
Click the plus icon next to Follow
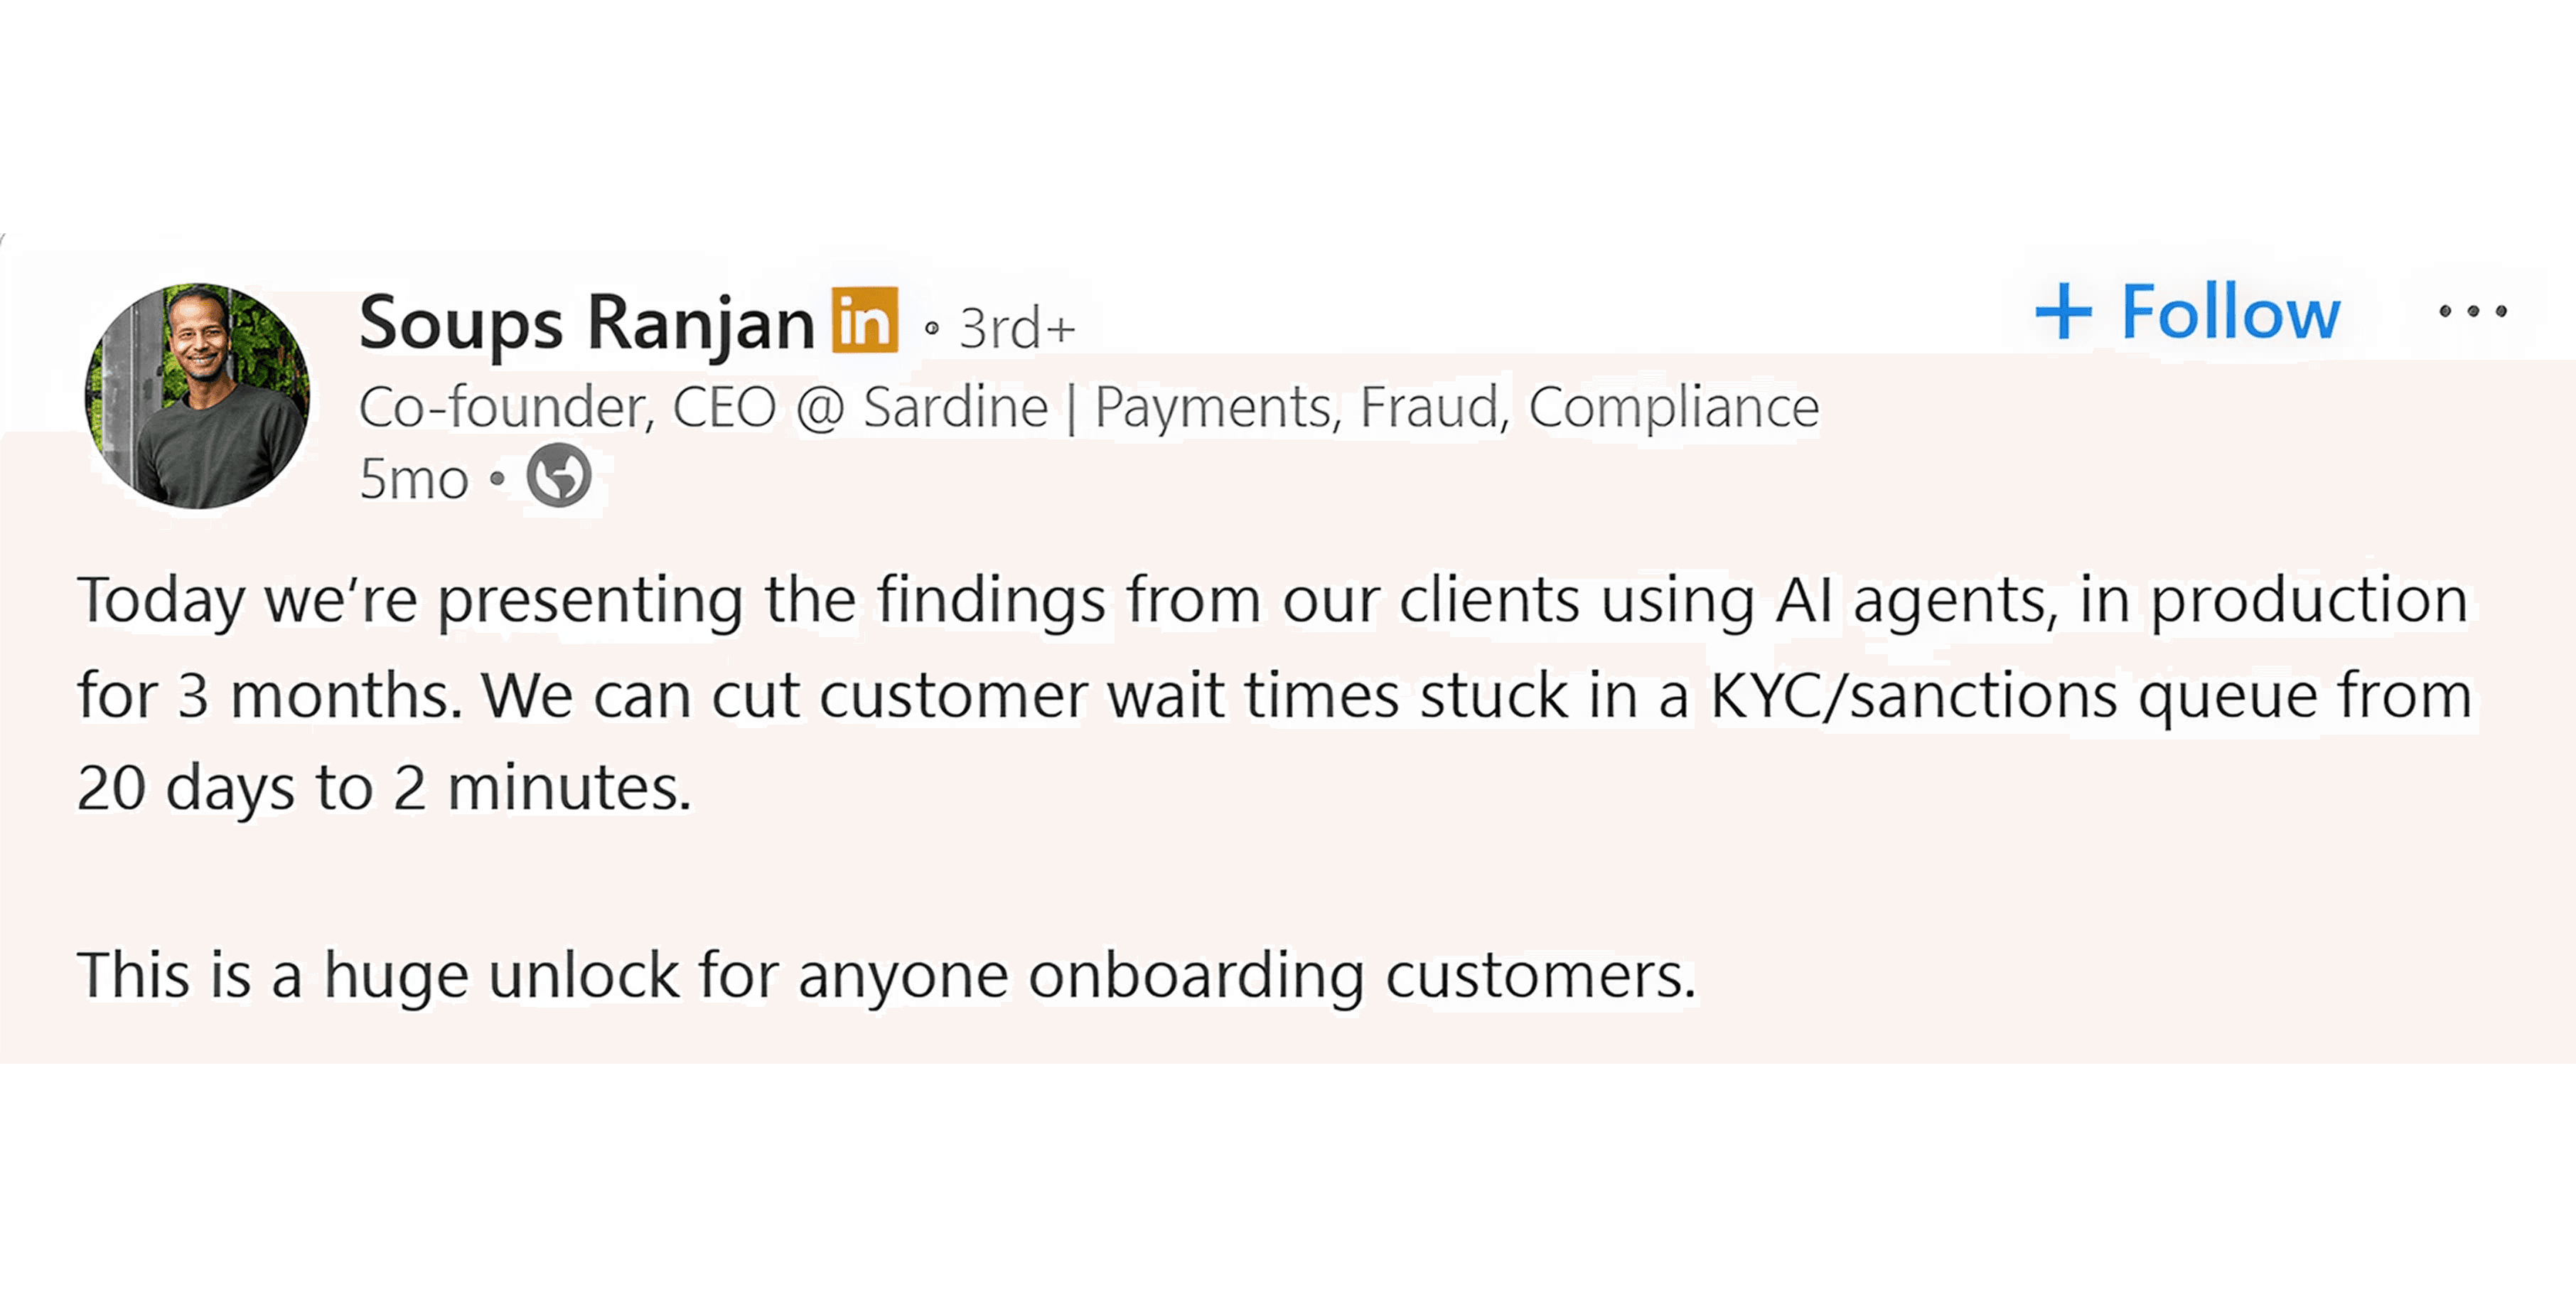point(2063,311)
